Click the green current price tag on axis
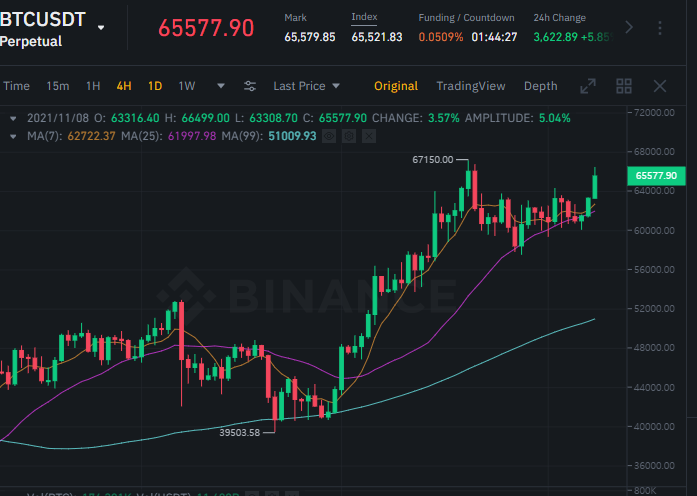The width and height of the screenshot is (697, 496). click(x=656, y=176)
